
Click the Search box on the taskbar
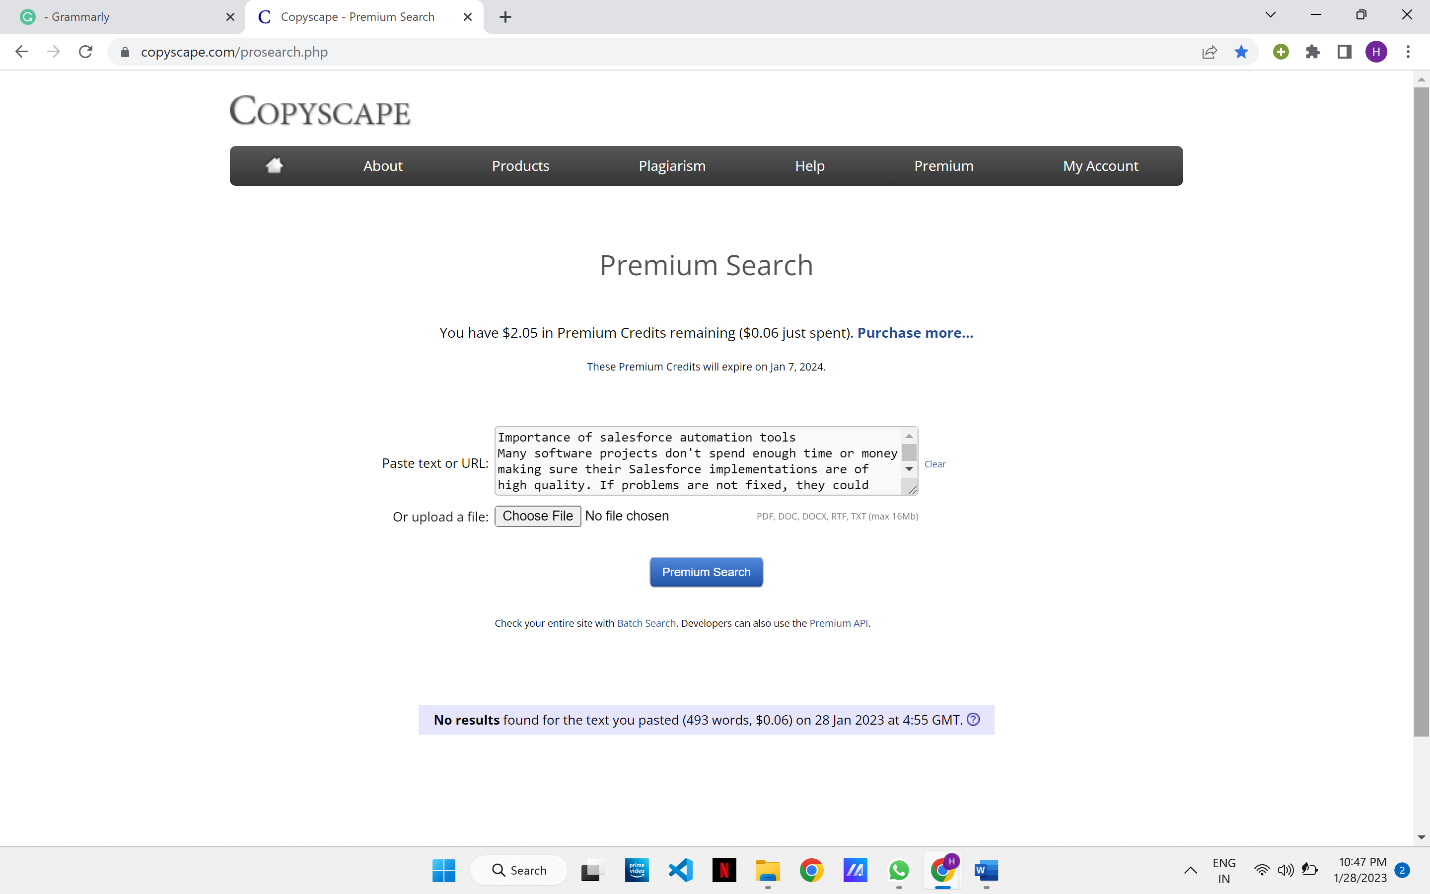[519, 871]
